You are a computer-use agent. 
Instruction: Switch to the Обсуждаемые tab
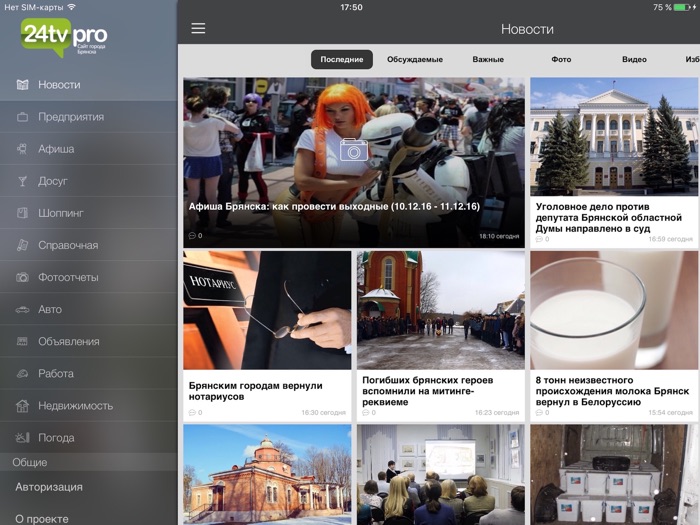coord(415,59)
